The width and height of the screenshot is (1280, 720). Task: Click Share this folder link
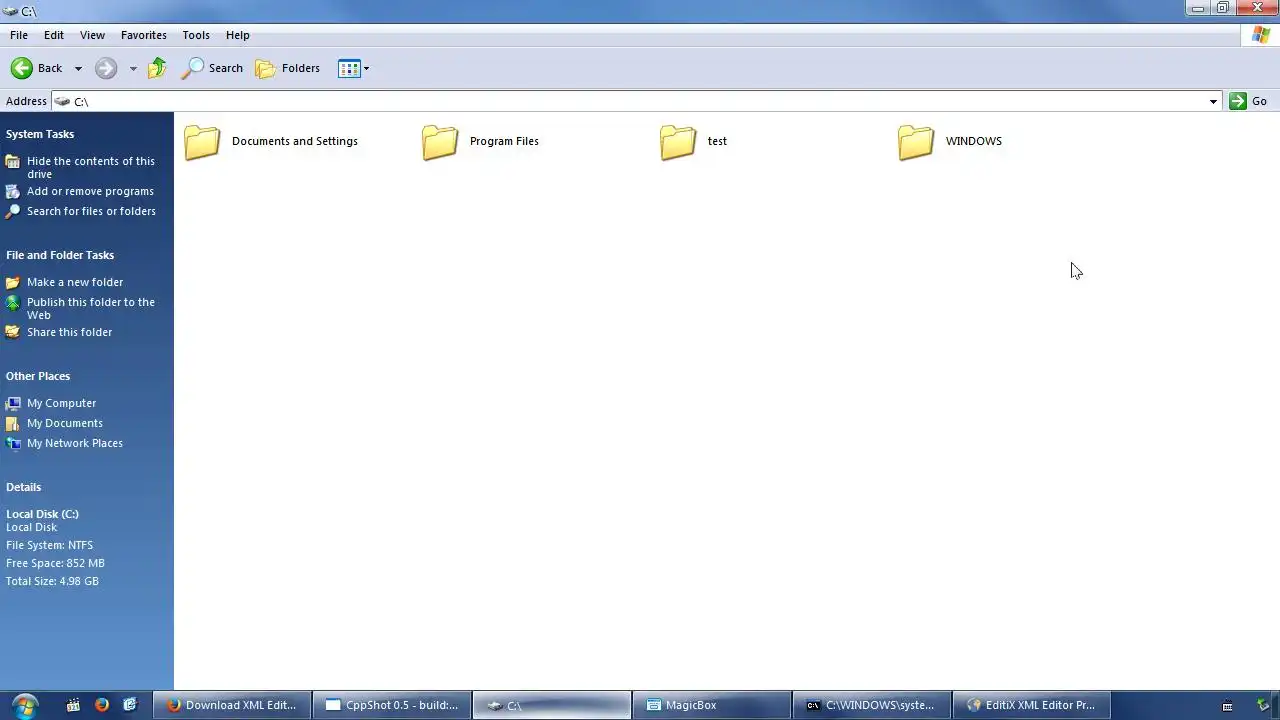(69, 332)
